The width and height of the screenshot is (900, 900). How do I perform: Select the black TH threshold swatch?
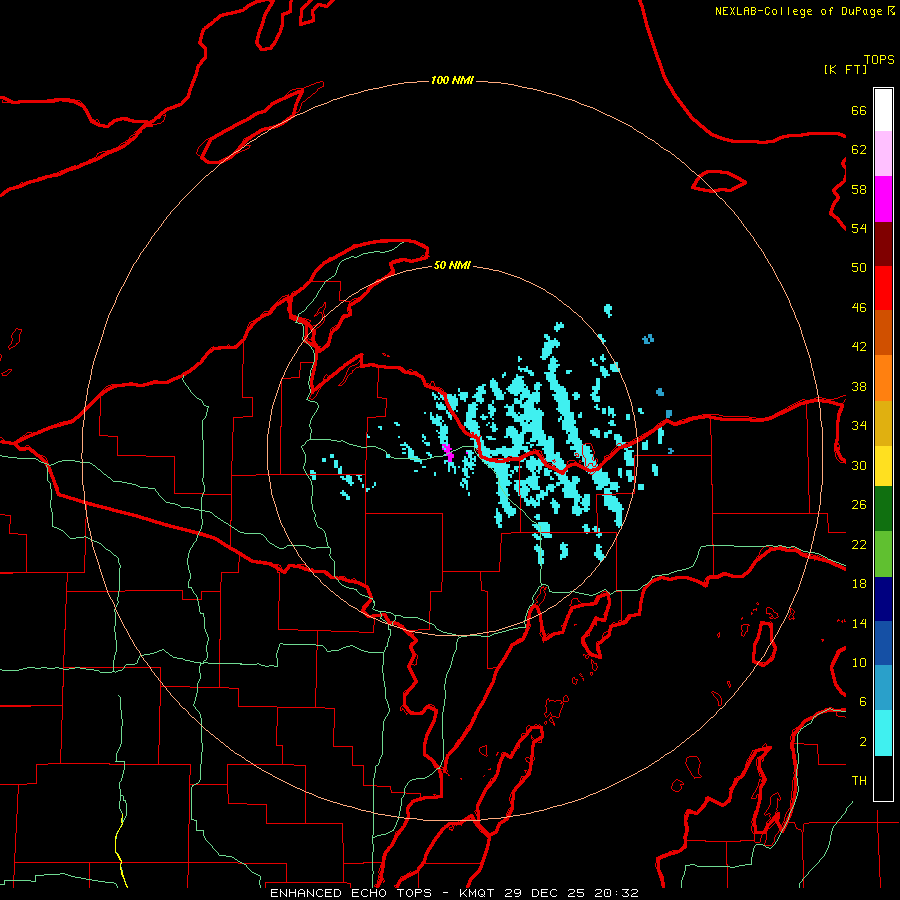883,778
